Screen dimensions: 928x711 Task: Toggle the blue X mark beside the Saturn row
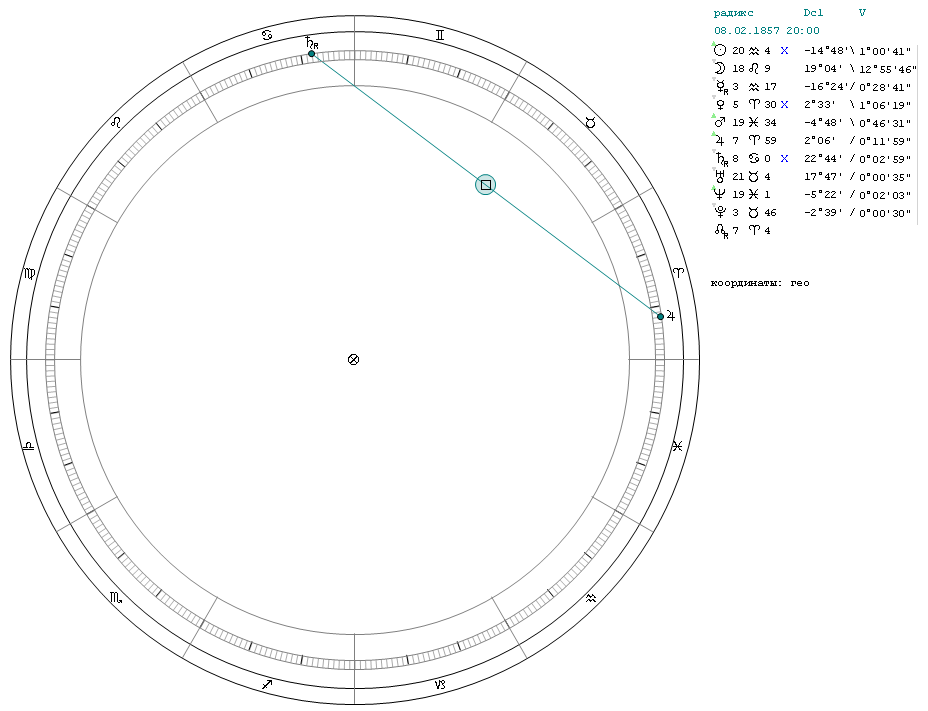784,159
